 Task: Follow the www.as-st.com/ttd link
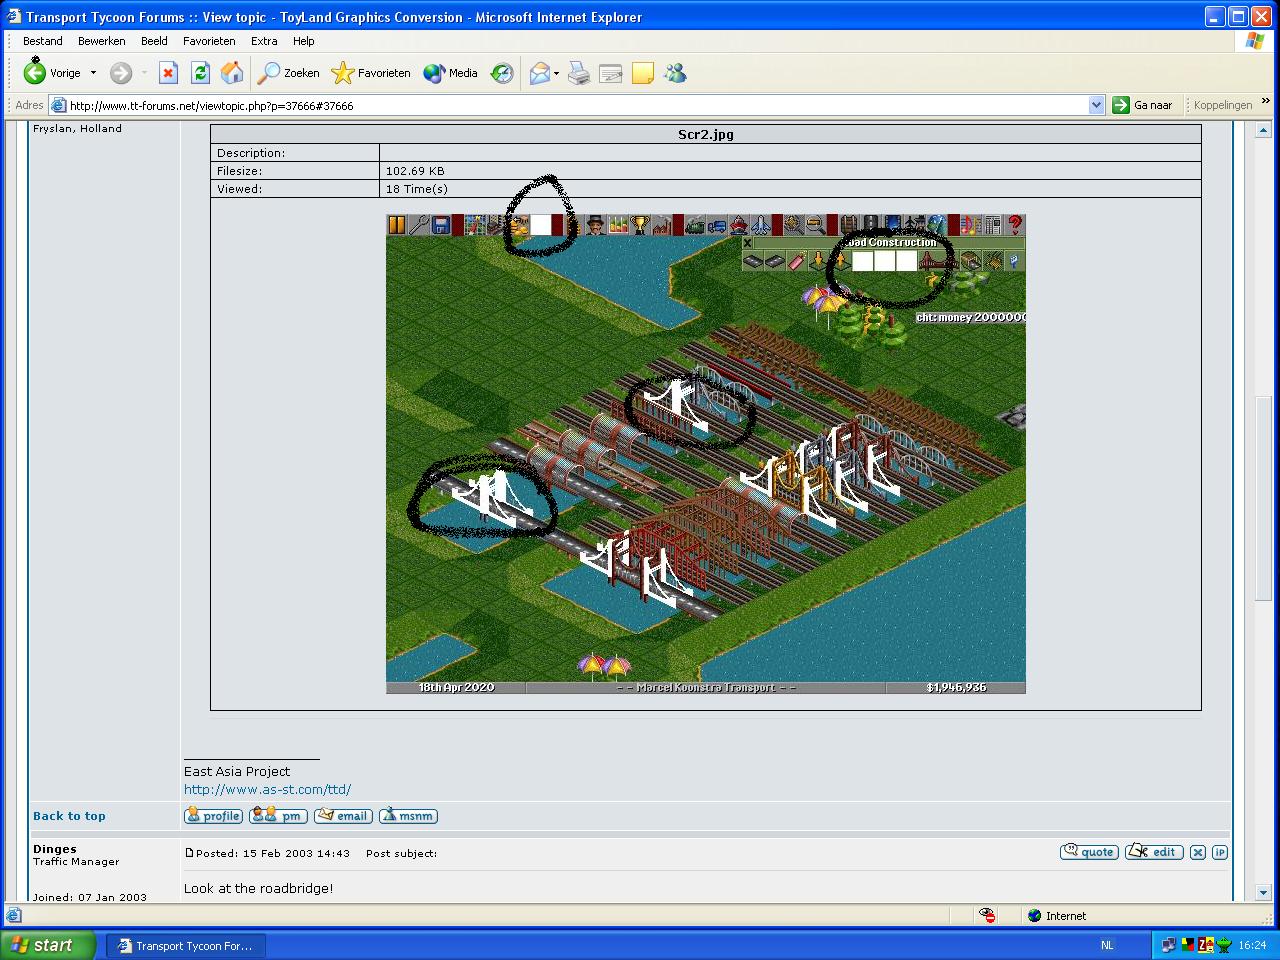(x=267, y=789)
